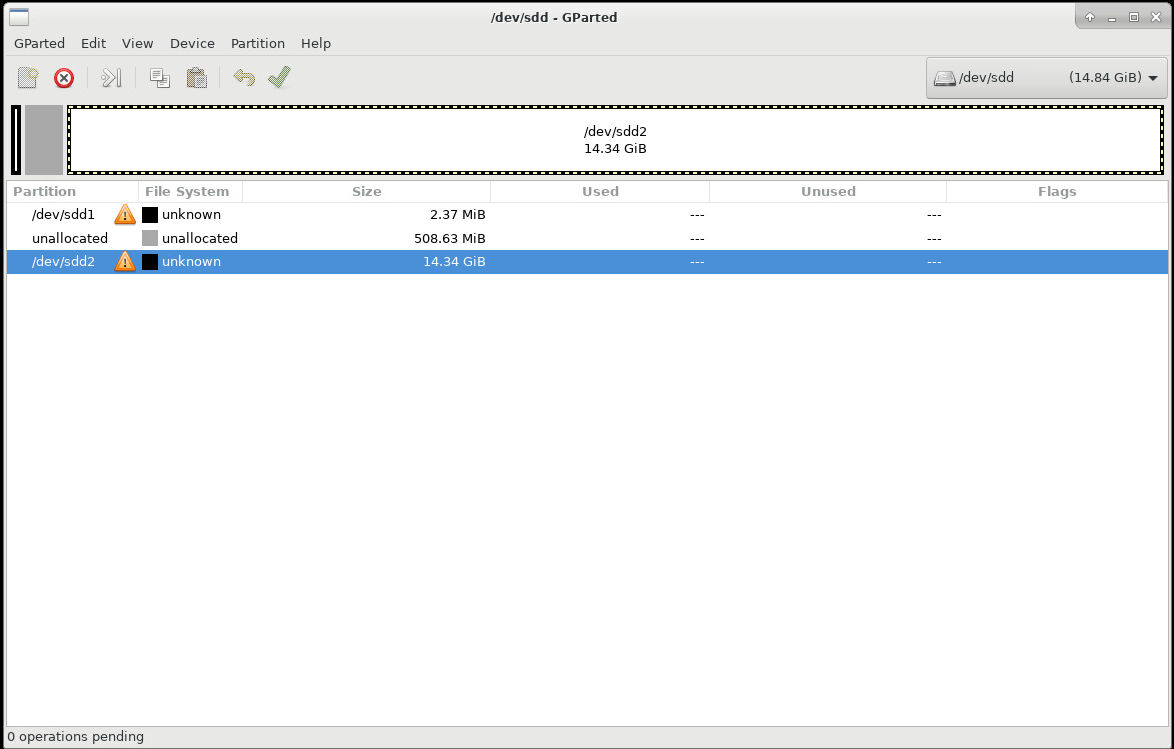Open the Help menu
This screenshot has width=1174, height=749.
pyautogui.click(x=316, y=43)
